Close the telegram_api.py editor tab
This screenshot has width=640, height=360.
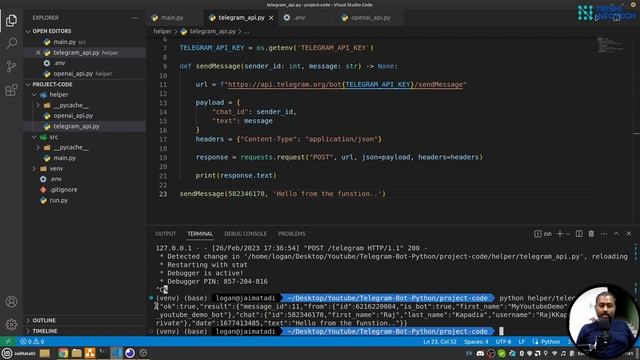click(x=271, y=18)
